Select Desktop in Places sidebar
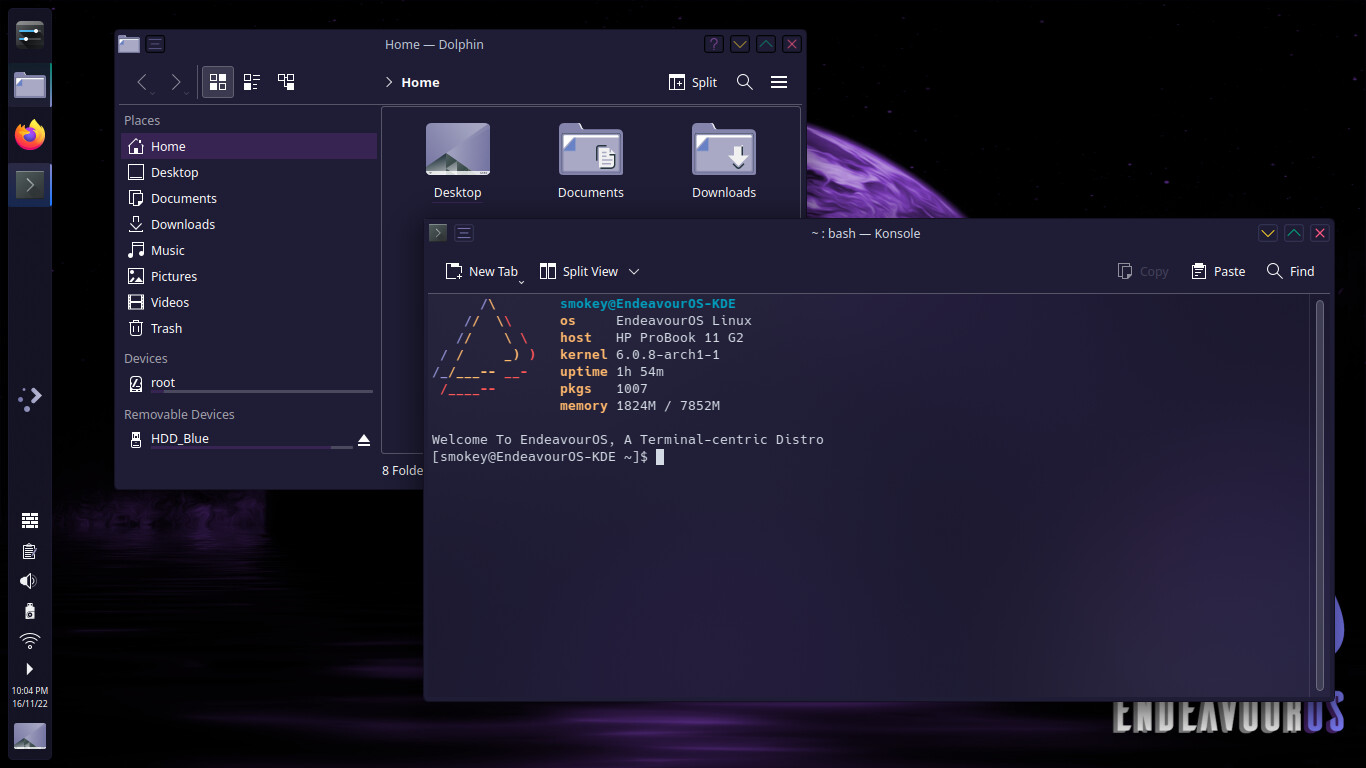 click(x=249, y=172)
